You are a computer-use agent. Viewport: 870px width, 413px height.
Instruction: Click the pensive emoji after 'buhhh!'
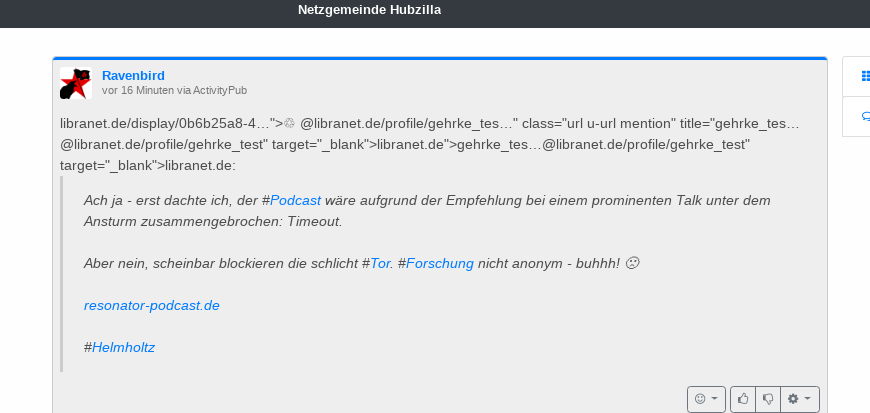[632, 263]
